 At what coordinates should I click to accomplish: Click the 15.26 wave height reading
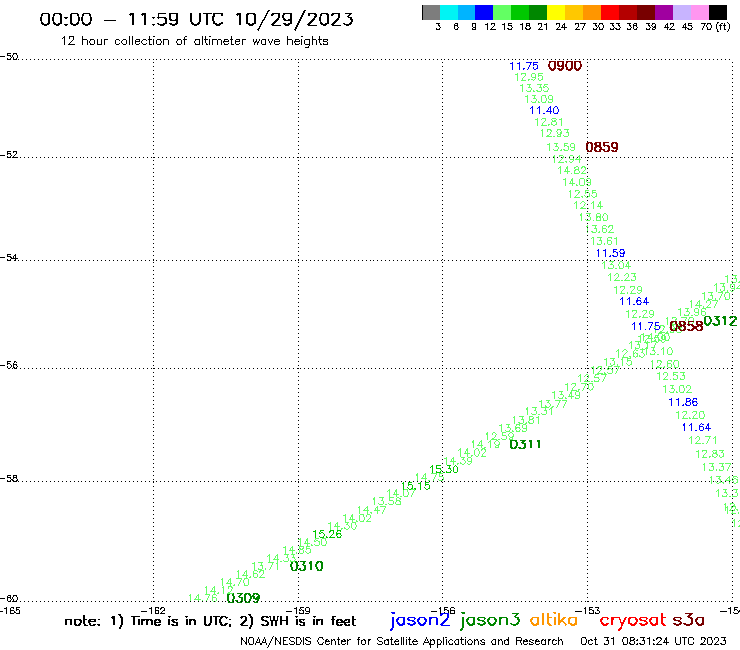coord(327,534)
